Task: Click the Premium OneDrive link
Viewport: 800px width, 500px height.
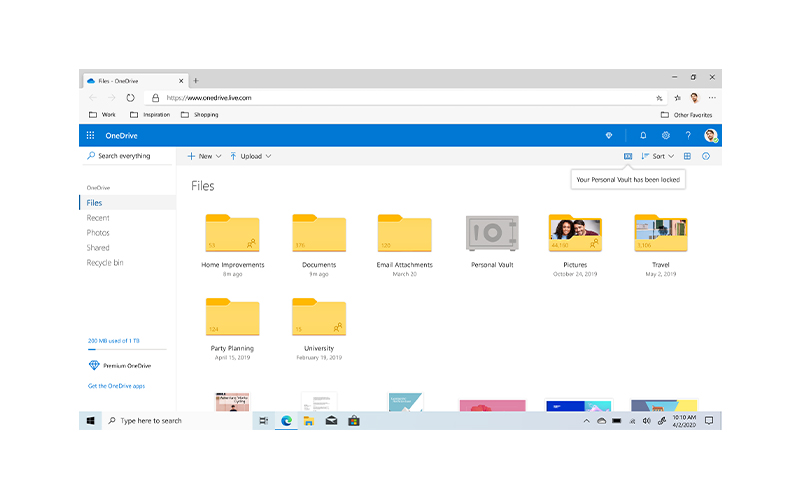Action: tap(126, 366)
